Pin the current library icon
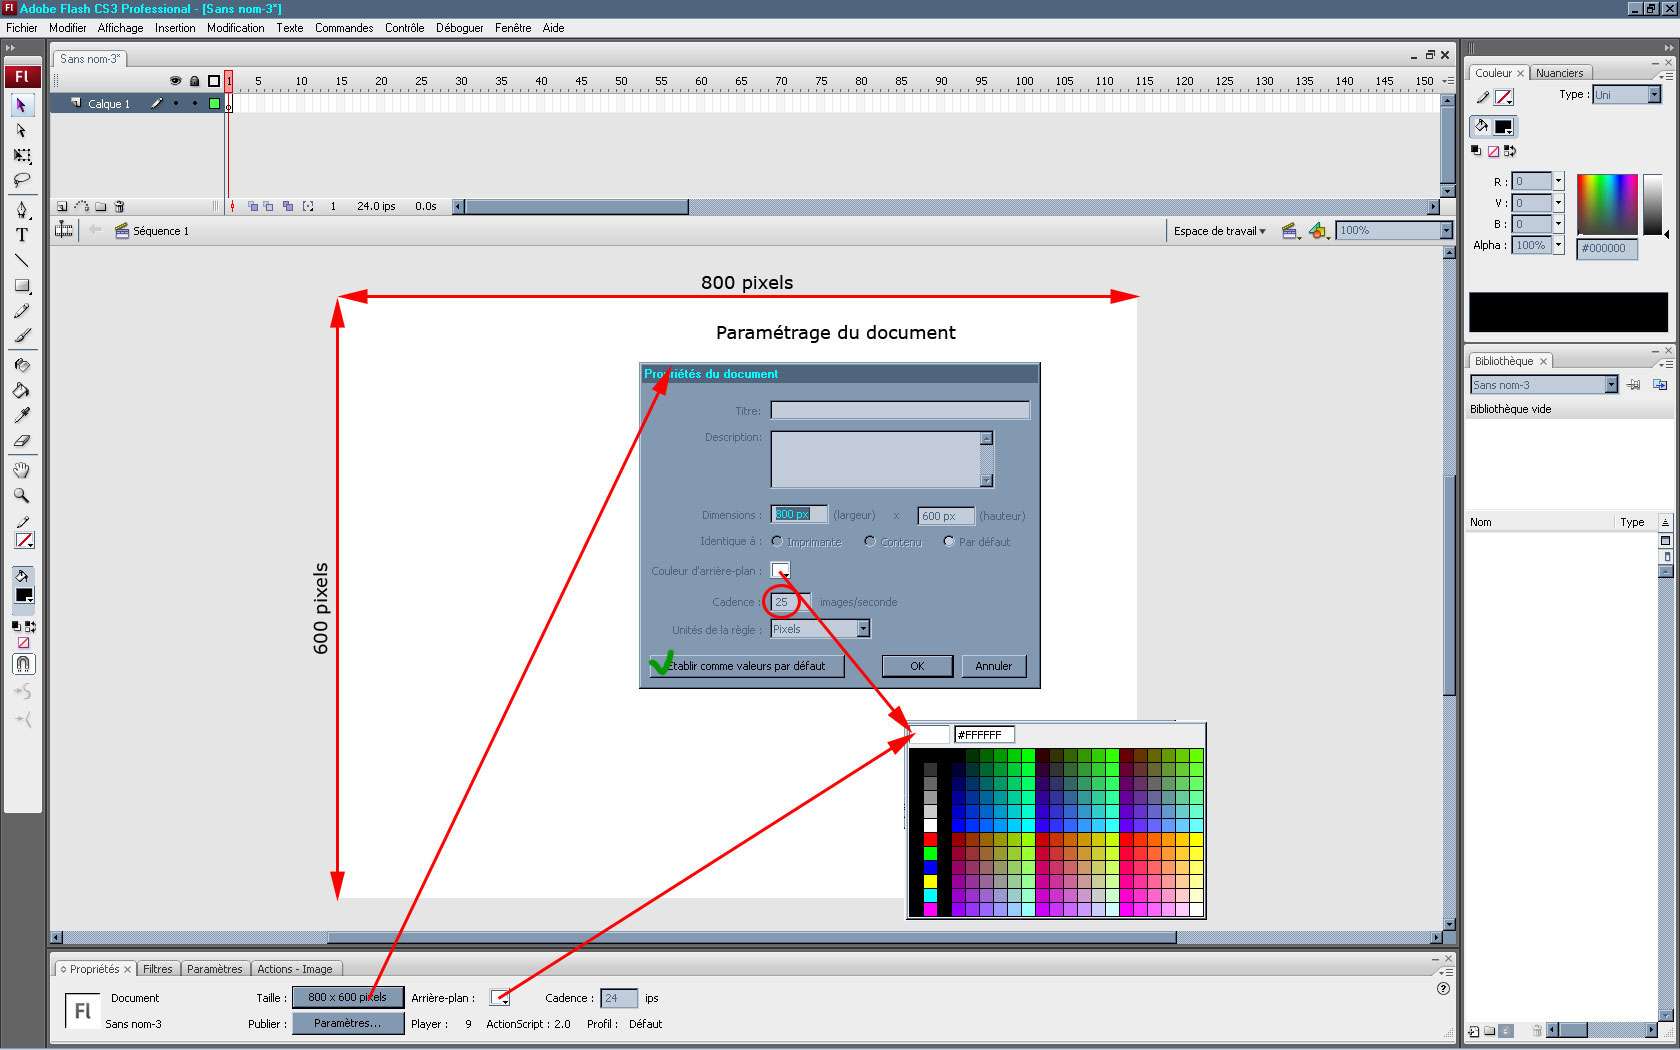Image resolution: width=1680 pixels, height=1050 pixels. [x=1633, y=385]
